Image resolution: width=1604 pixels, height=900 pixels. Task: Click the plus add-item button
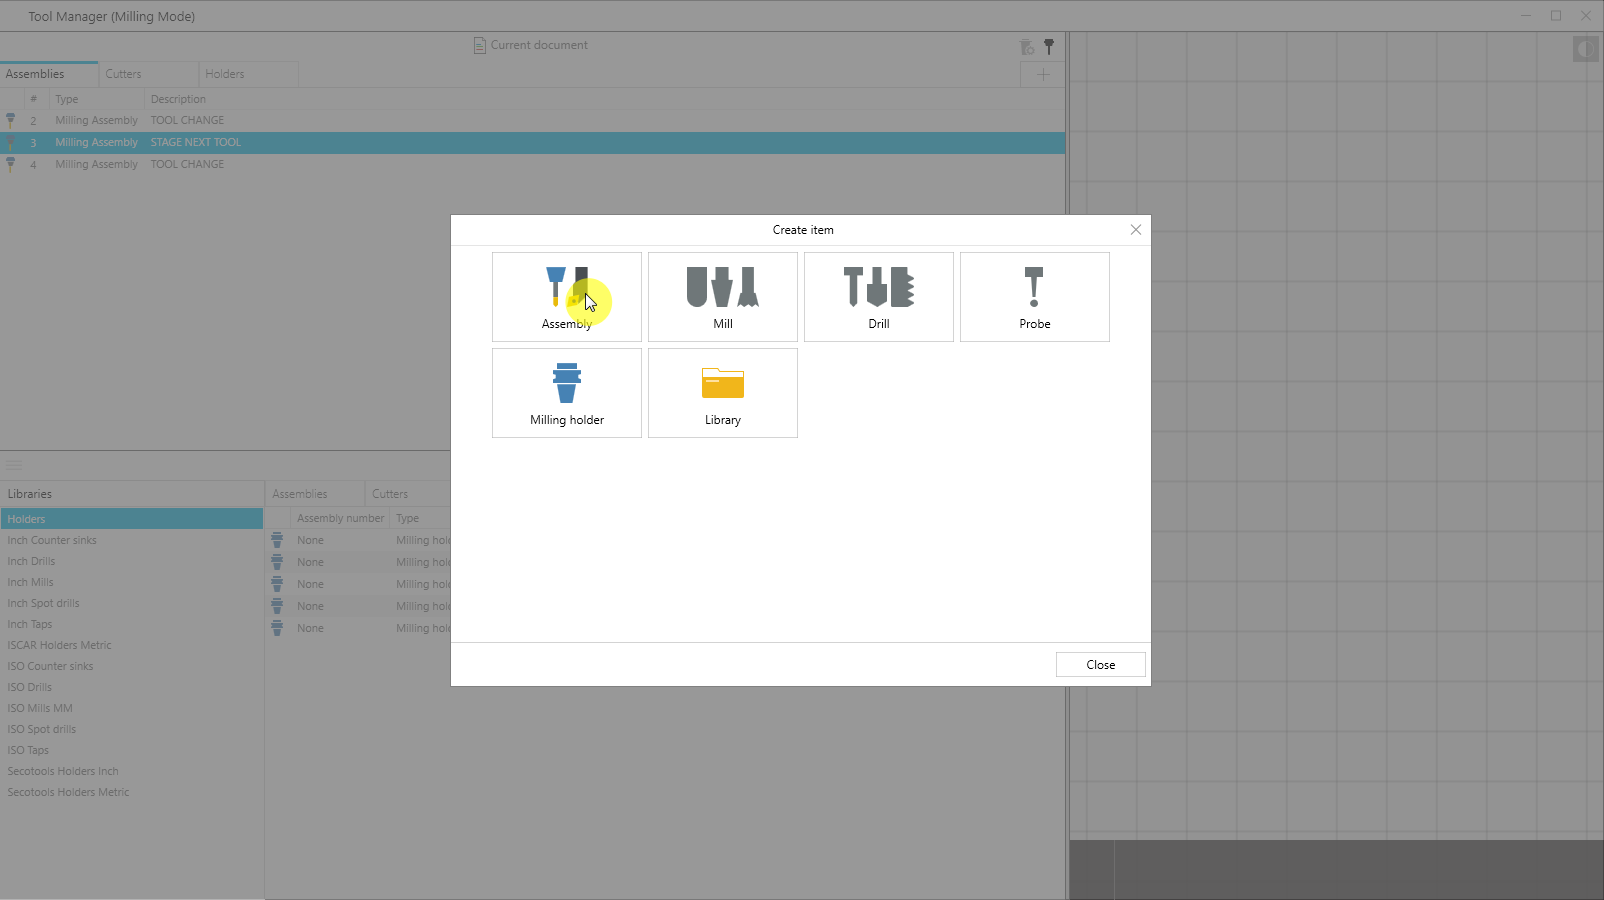click(1043, 74)
